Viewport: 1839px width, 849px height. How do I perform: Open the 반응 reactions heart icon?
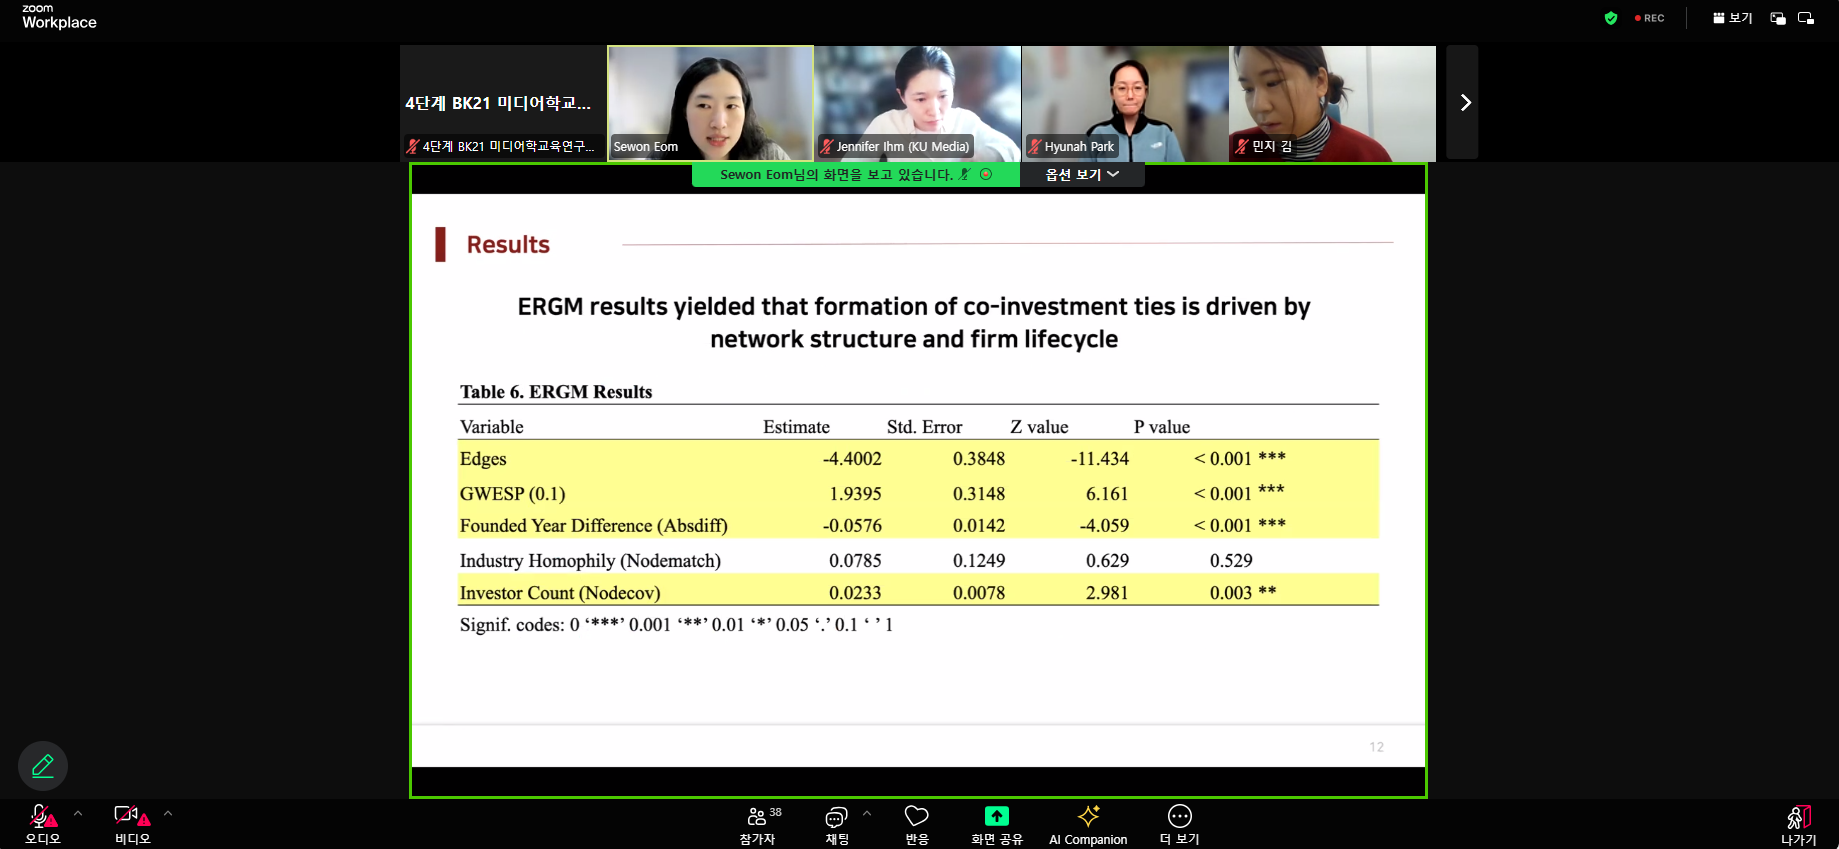(x=916, y=823)
